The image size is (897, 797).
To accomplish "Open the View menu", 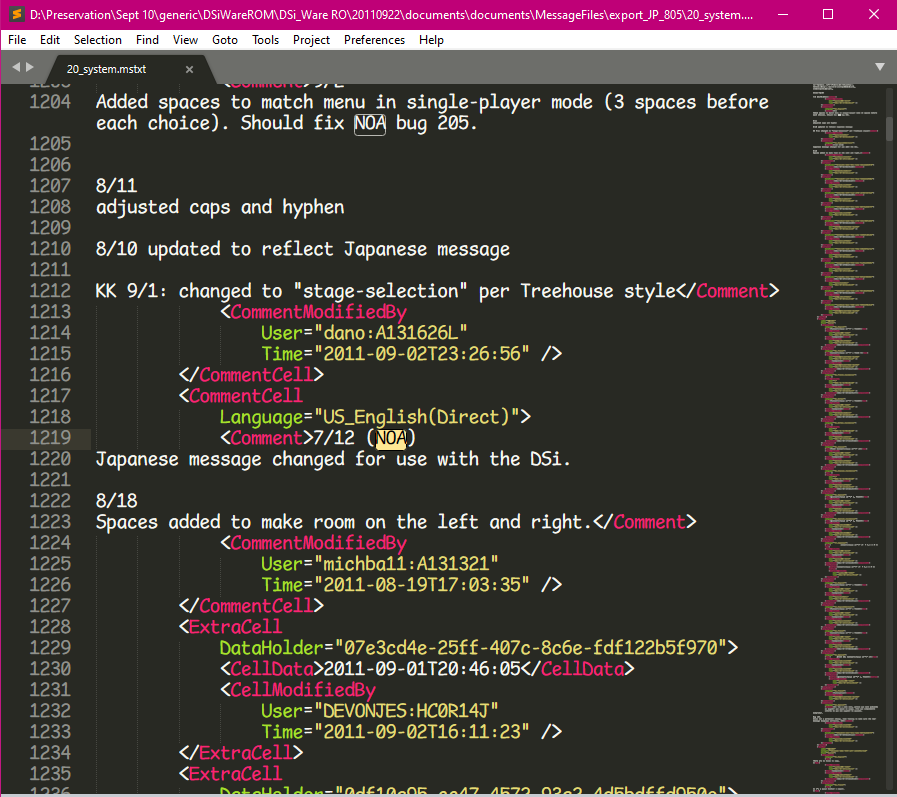I will tap(185, 40).
